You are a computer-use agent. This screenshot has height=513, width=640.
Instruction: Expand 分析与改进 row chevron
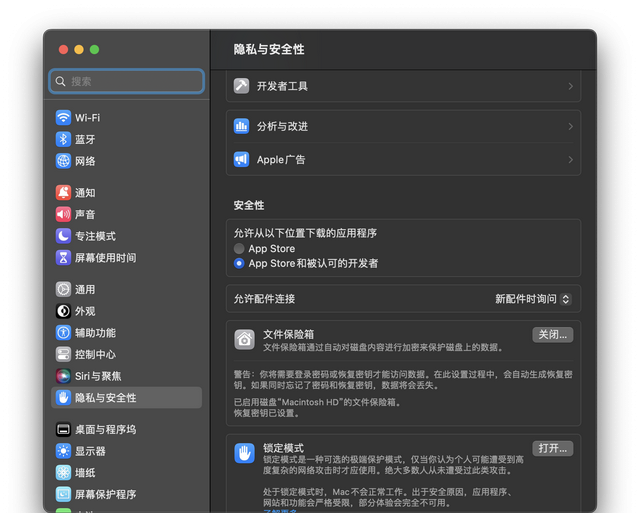point(571,127)
